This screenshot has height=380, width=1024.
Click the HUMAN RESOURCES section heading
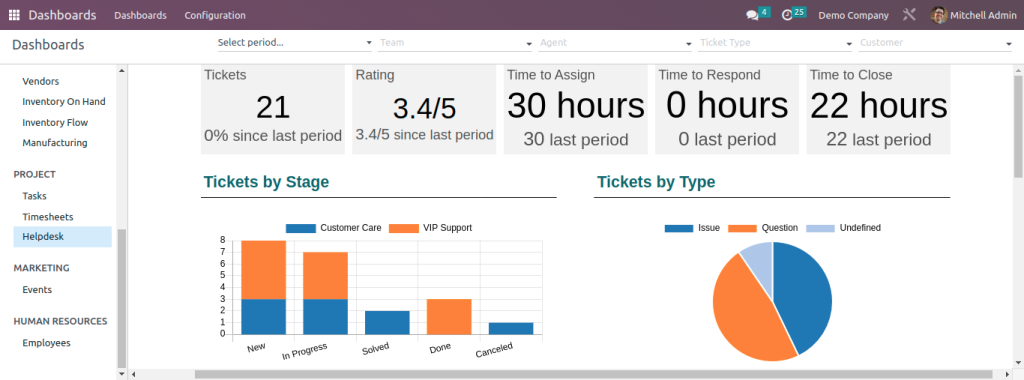(60, 321)
